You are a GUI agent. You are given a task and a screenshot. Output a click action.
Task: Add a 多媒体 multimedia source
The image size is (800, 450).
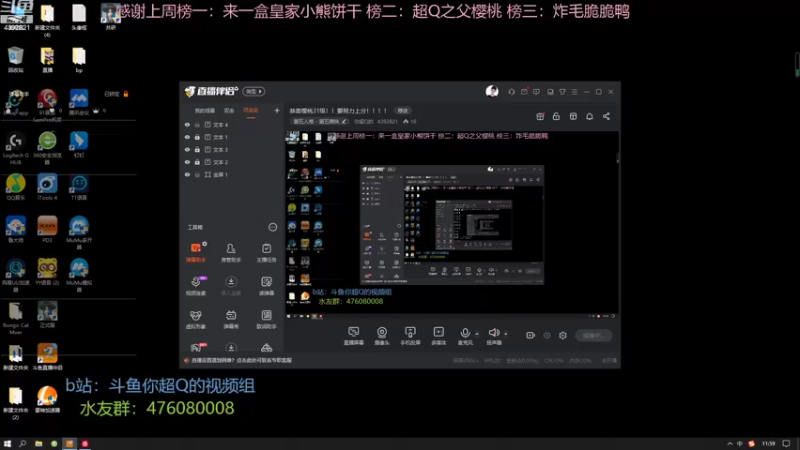pyautogui.click(x=438, y=336)
